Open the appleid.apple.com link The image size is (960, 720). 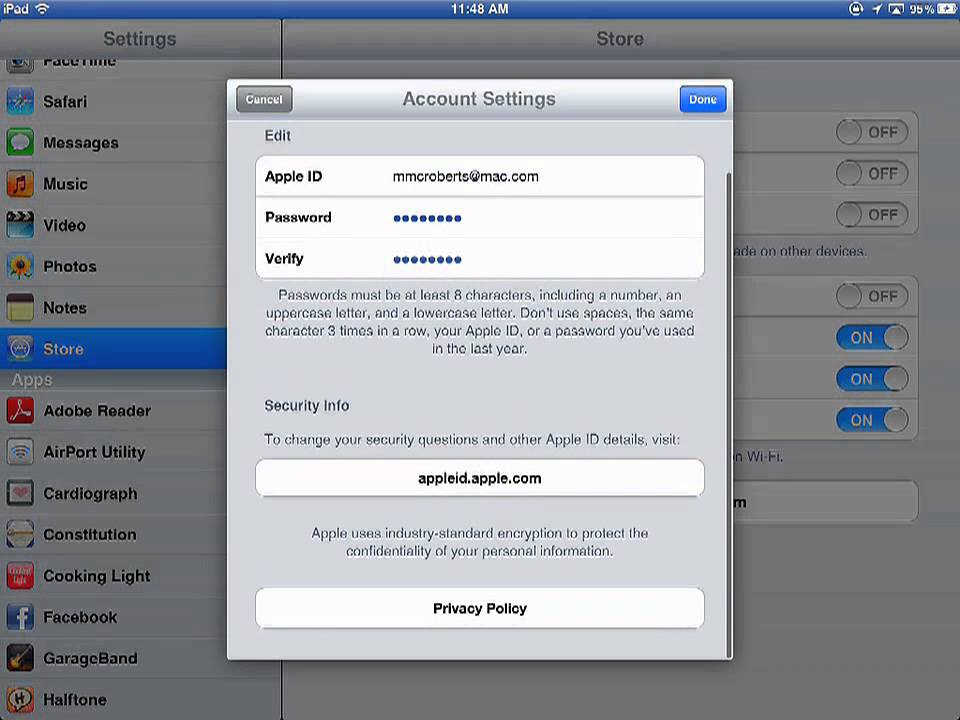coord(479,478)
